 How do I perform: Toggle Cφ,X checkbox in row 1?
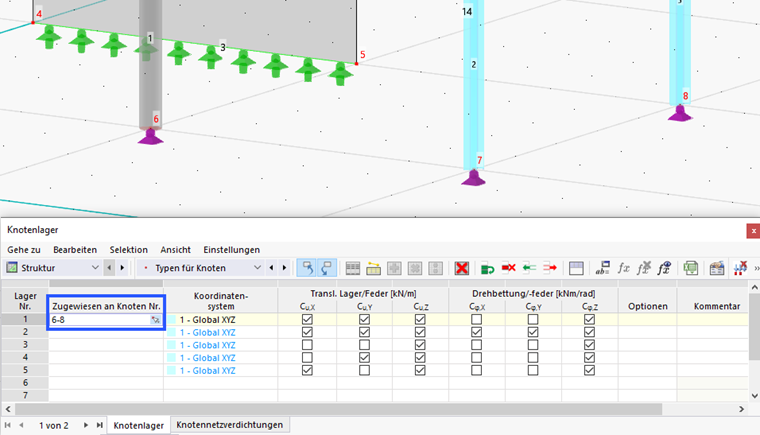tap(476, 320)
